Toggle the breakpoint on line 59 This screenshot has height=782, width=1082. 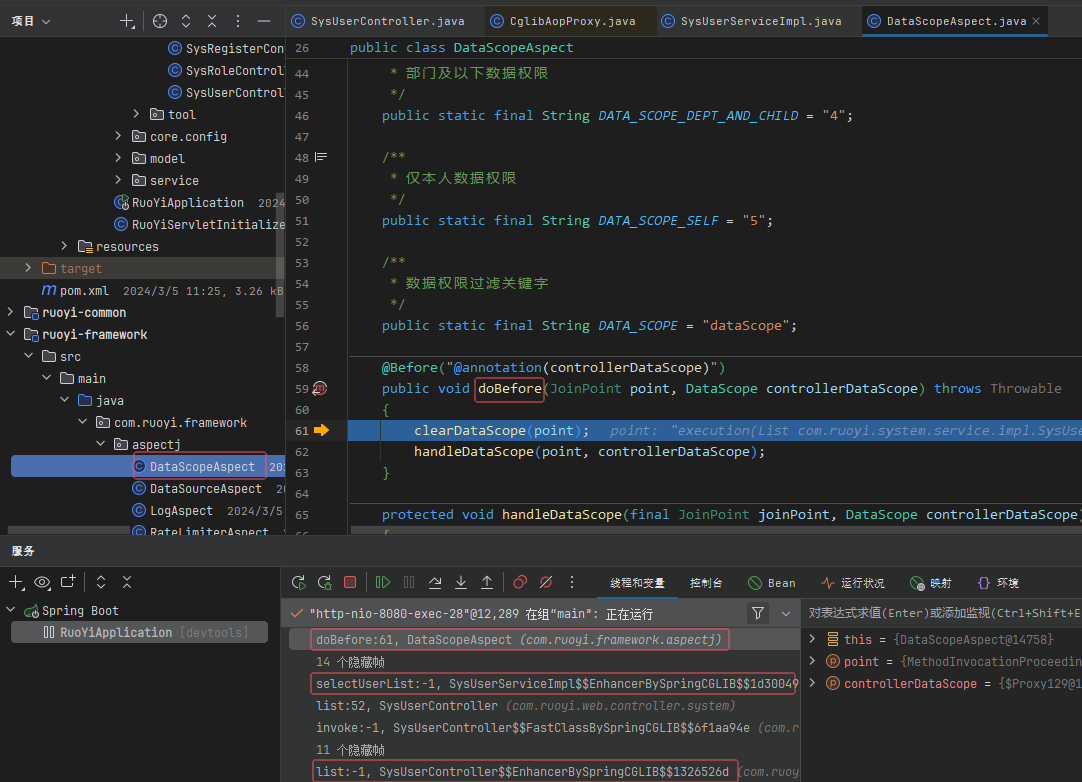(x=320, y=389)
